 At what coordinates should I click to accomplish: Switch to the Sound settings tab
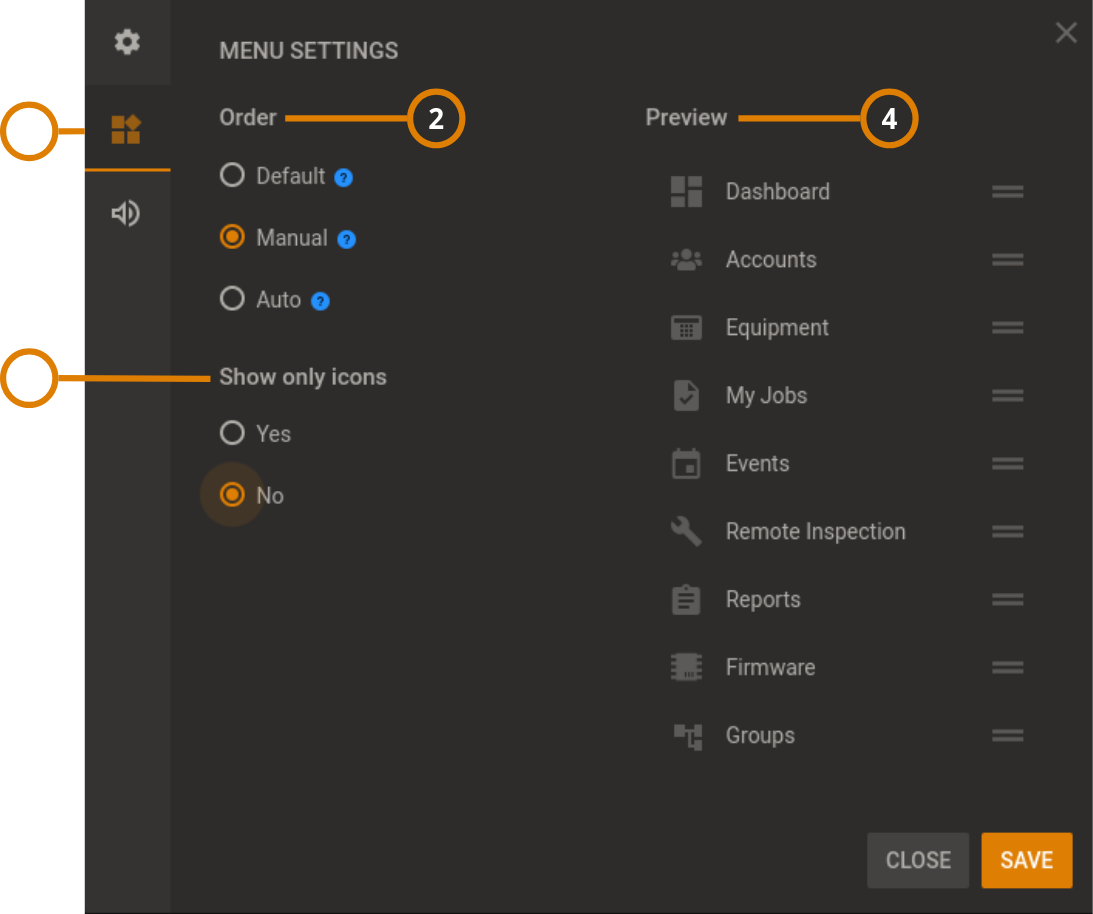point(127,212)
